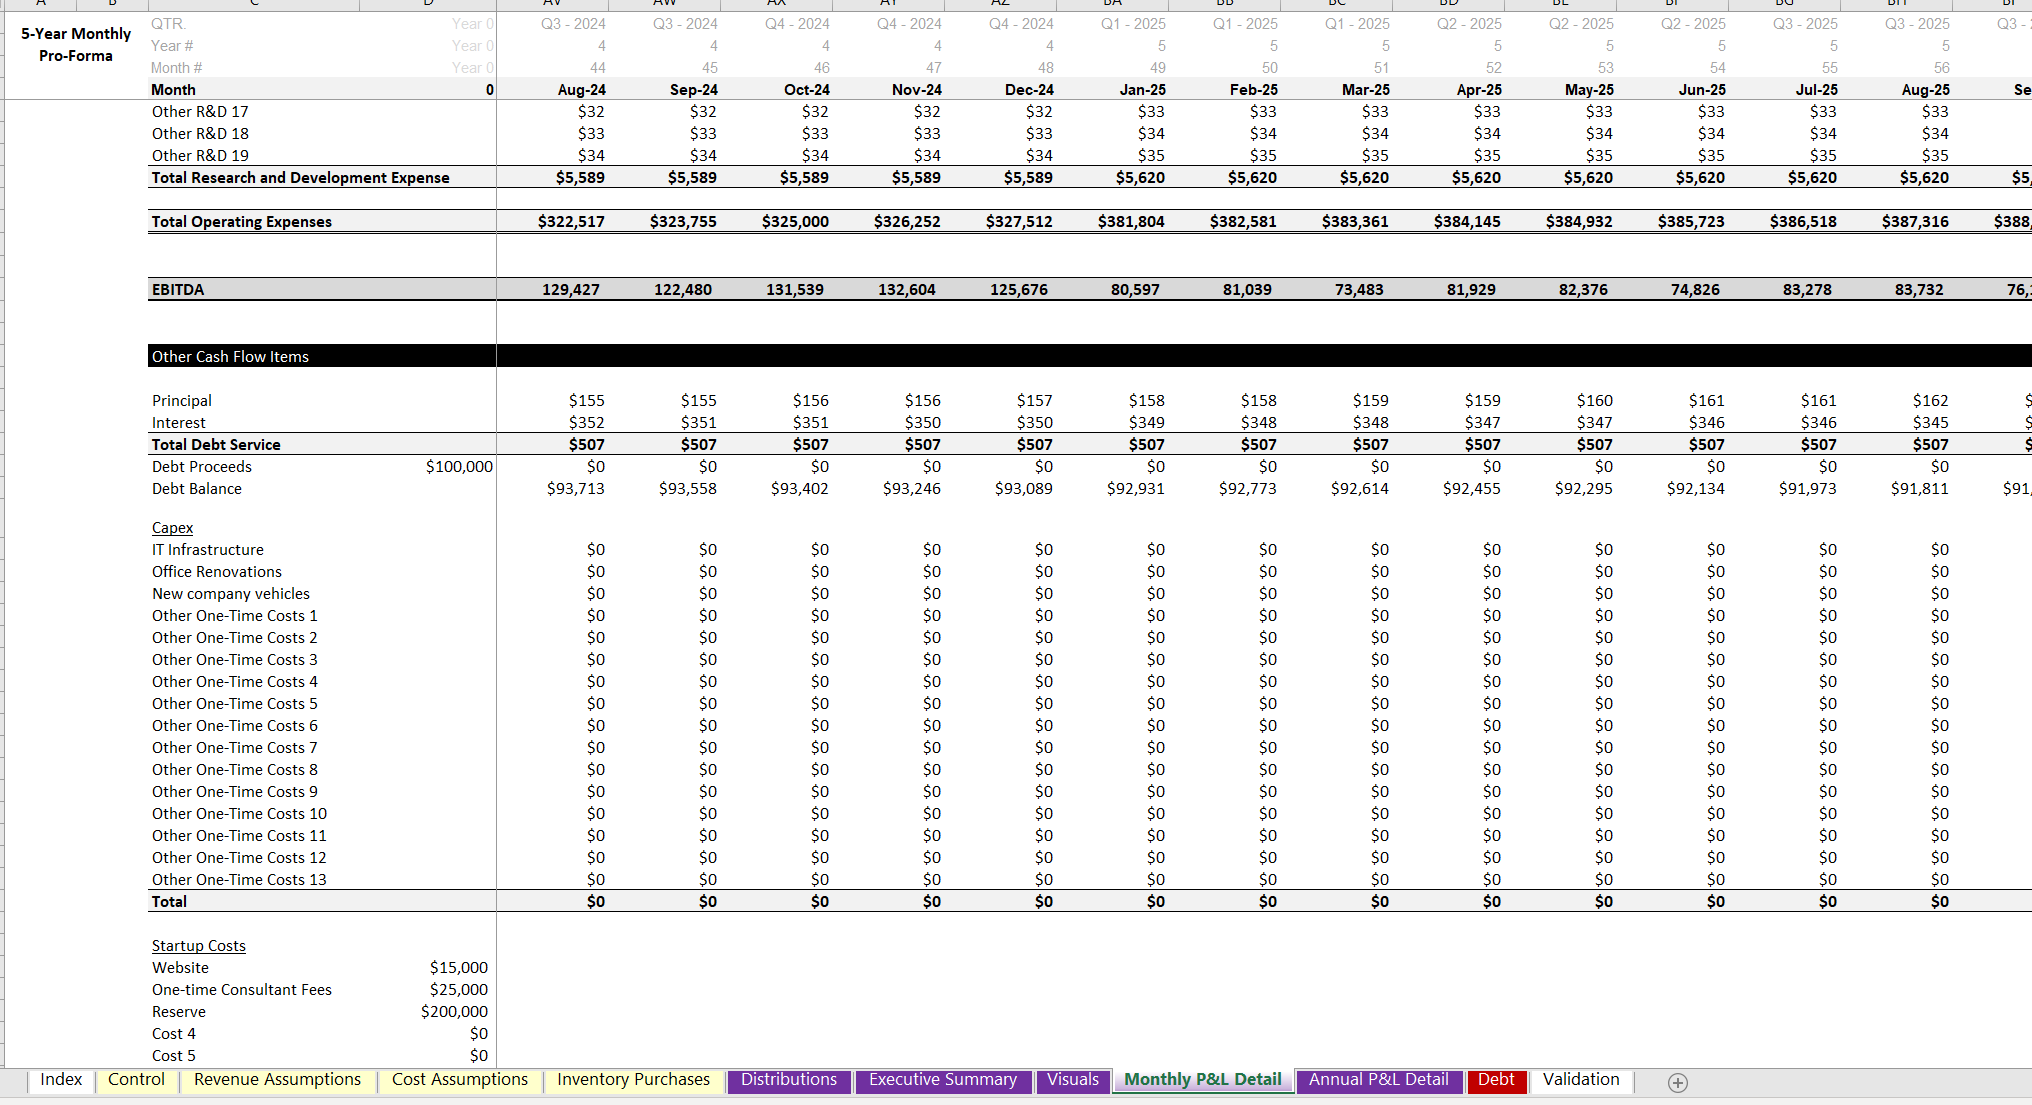
Task: Click Total Operating Expenses row label
Action: (241, 222)
